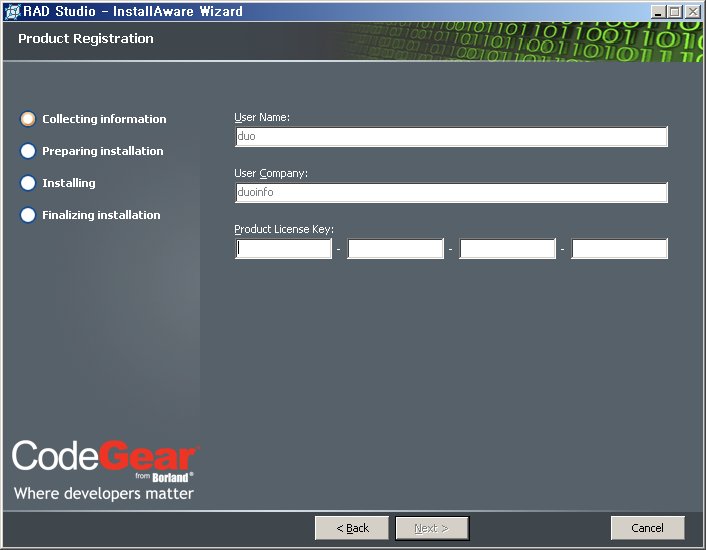
Task: Maximize the InstallAware Wizard window
Action: 675,12
